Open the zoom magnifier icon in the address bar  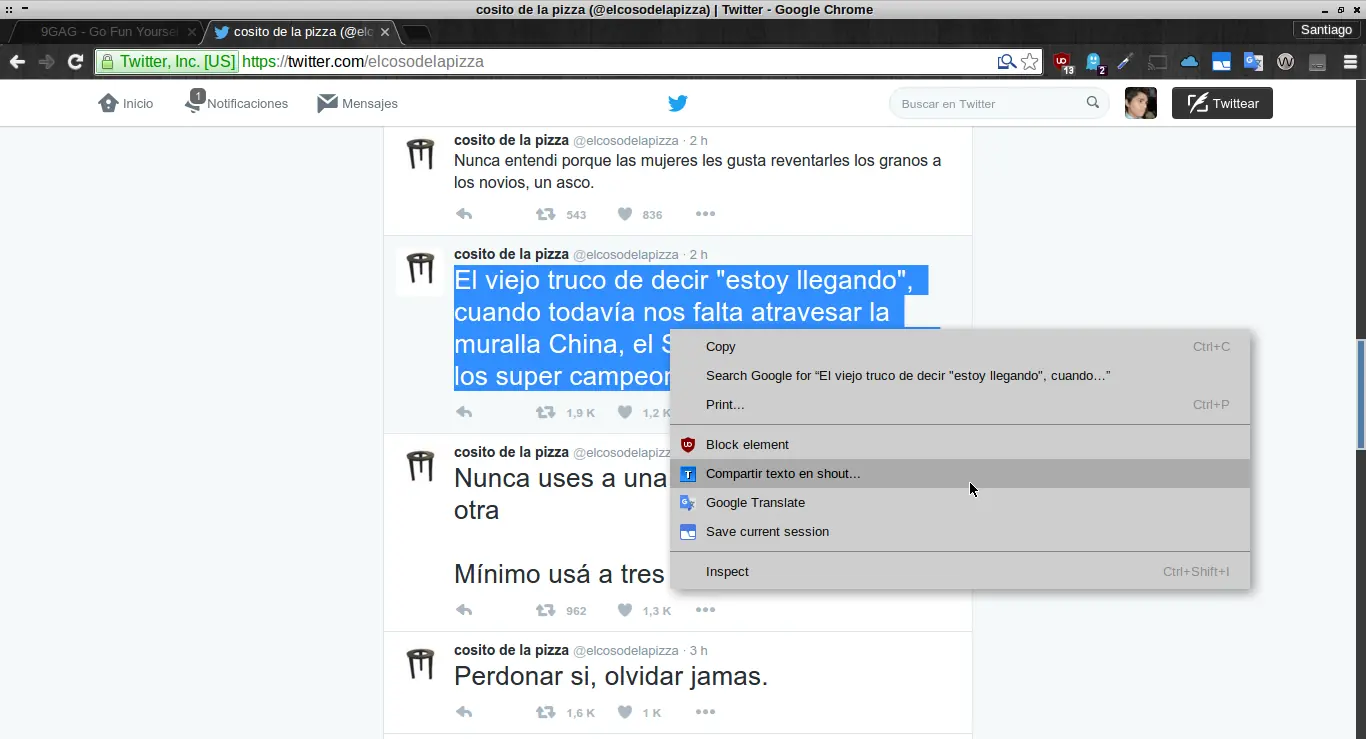point(1007,62)
